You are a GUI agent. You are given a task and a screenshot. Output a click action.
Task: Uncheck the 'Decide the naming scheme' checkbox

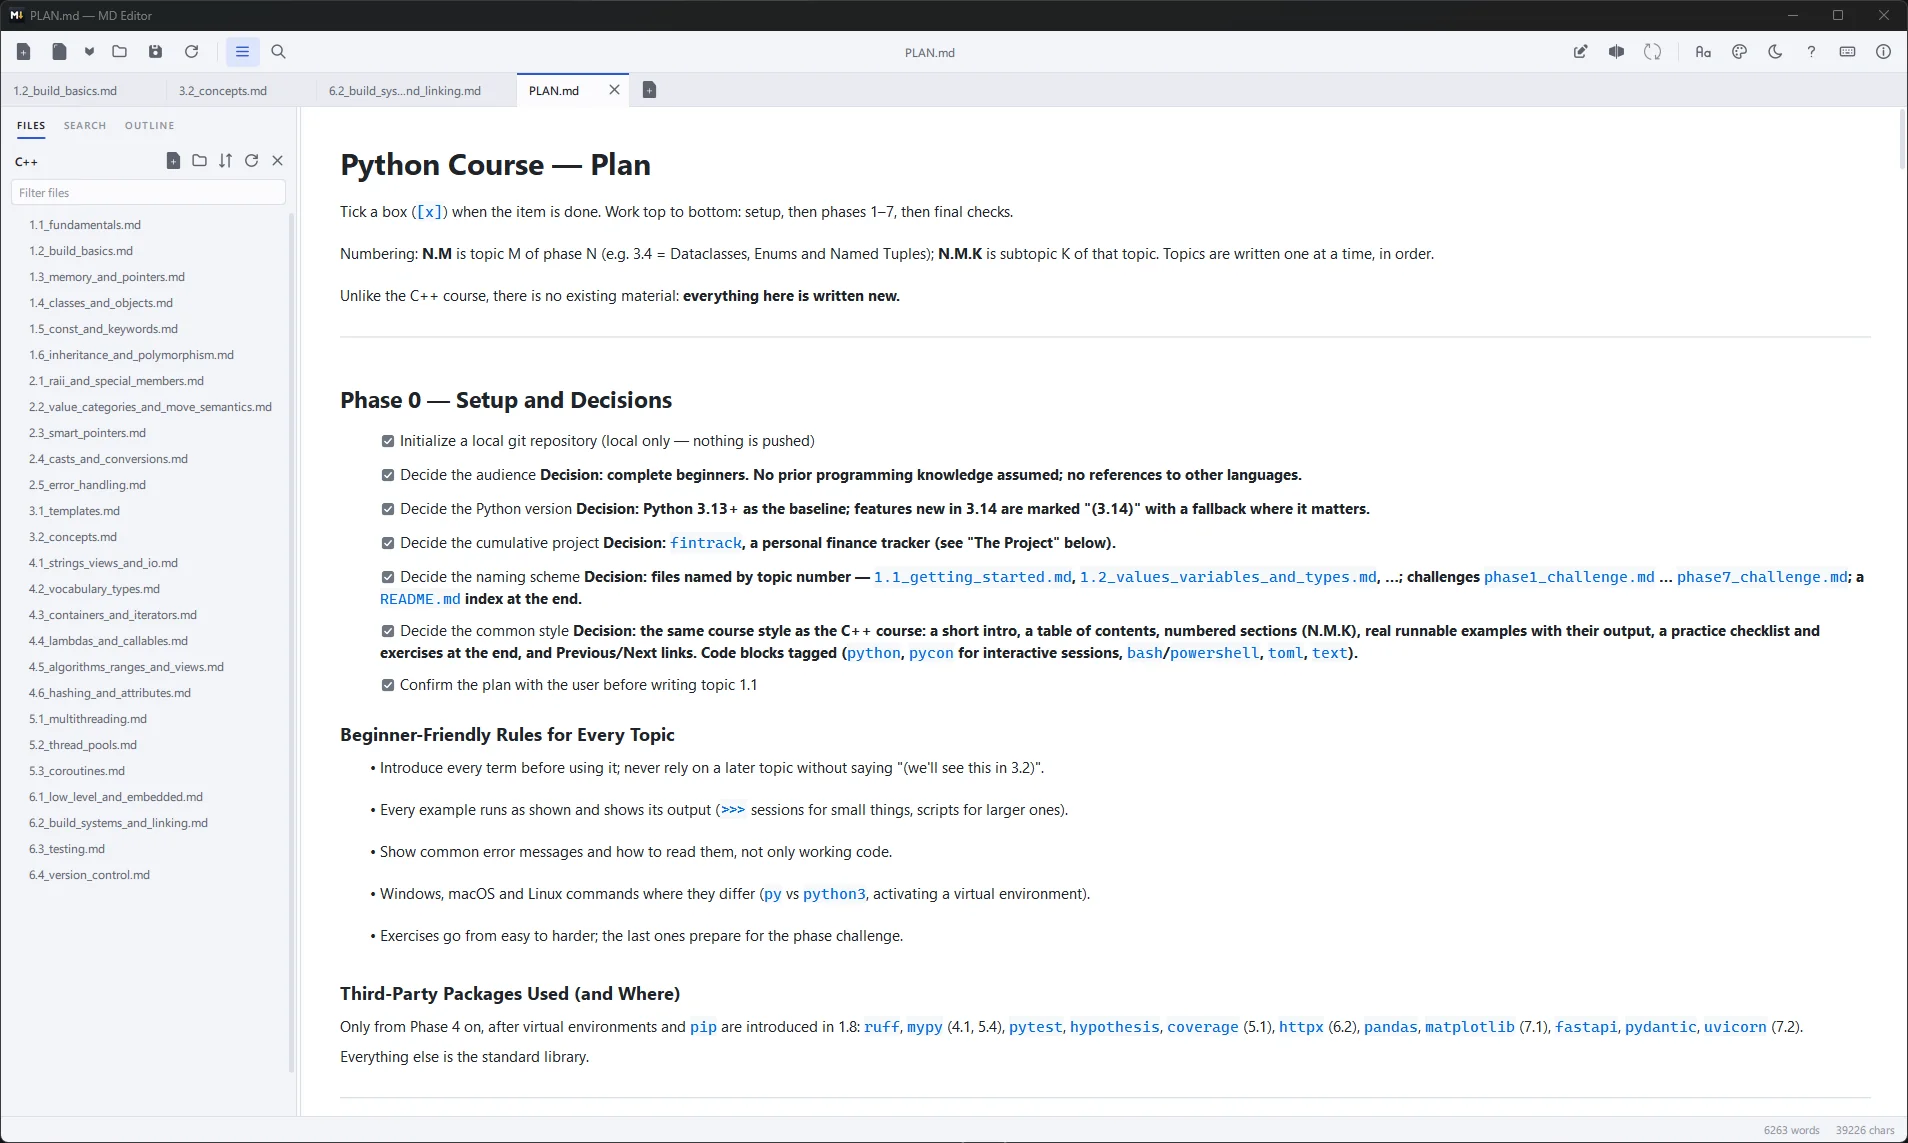(388, 577)
